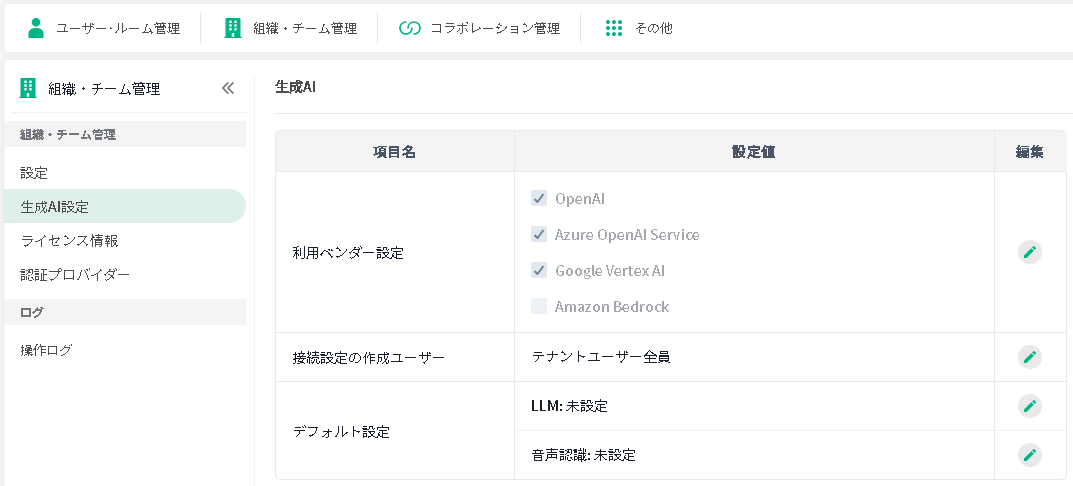The height and width of the screenshot is (486, 1073).
Task: Go to 認証プロバイダー page
Action: coord(75,274)
